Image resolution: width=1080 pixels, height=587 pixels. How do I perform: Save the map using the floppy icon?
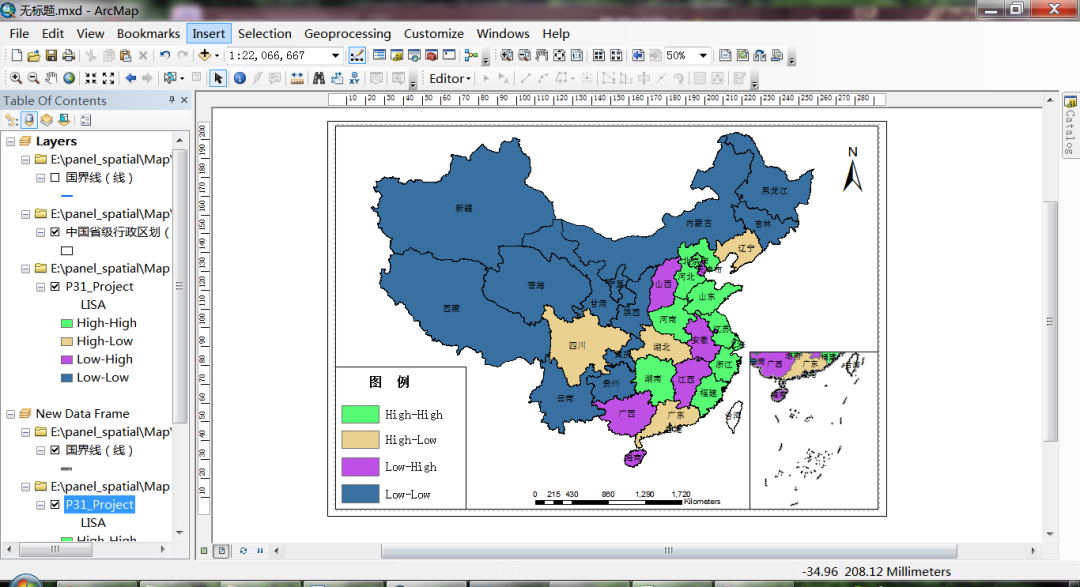coord(51,56)
